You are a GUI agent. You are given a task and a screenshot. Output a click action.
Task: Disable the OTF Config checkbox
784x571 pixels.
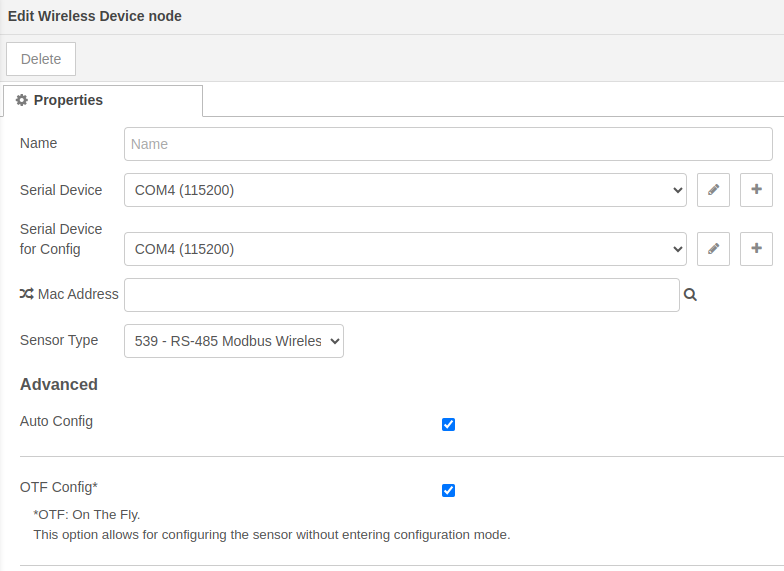pos(448,490)
